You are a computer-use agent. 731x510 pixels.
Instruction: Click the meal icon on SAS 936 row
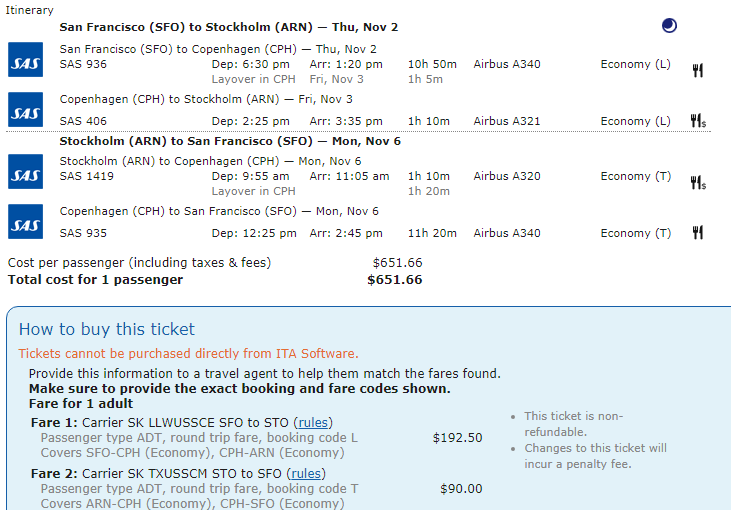tap(697, 70)
